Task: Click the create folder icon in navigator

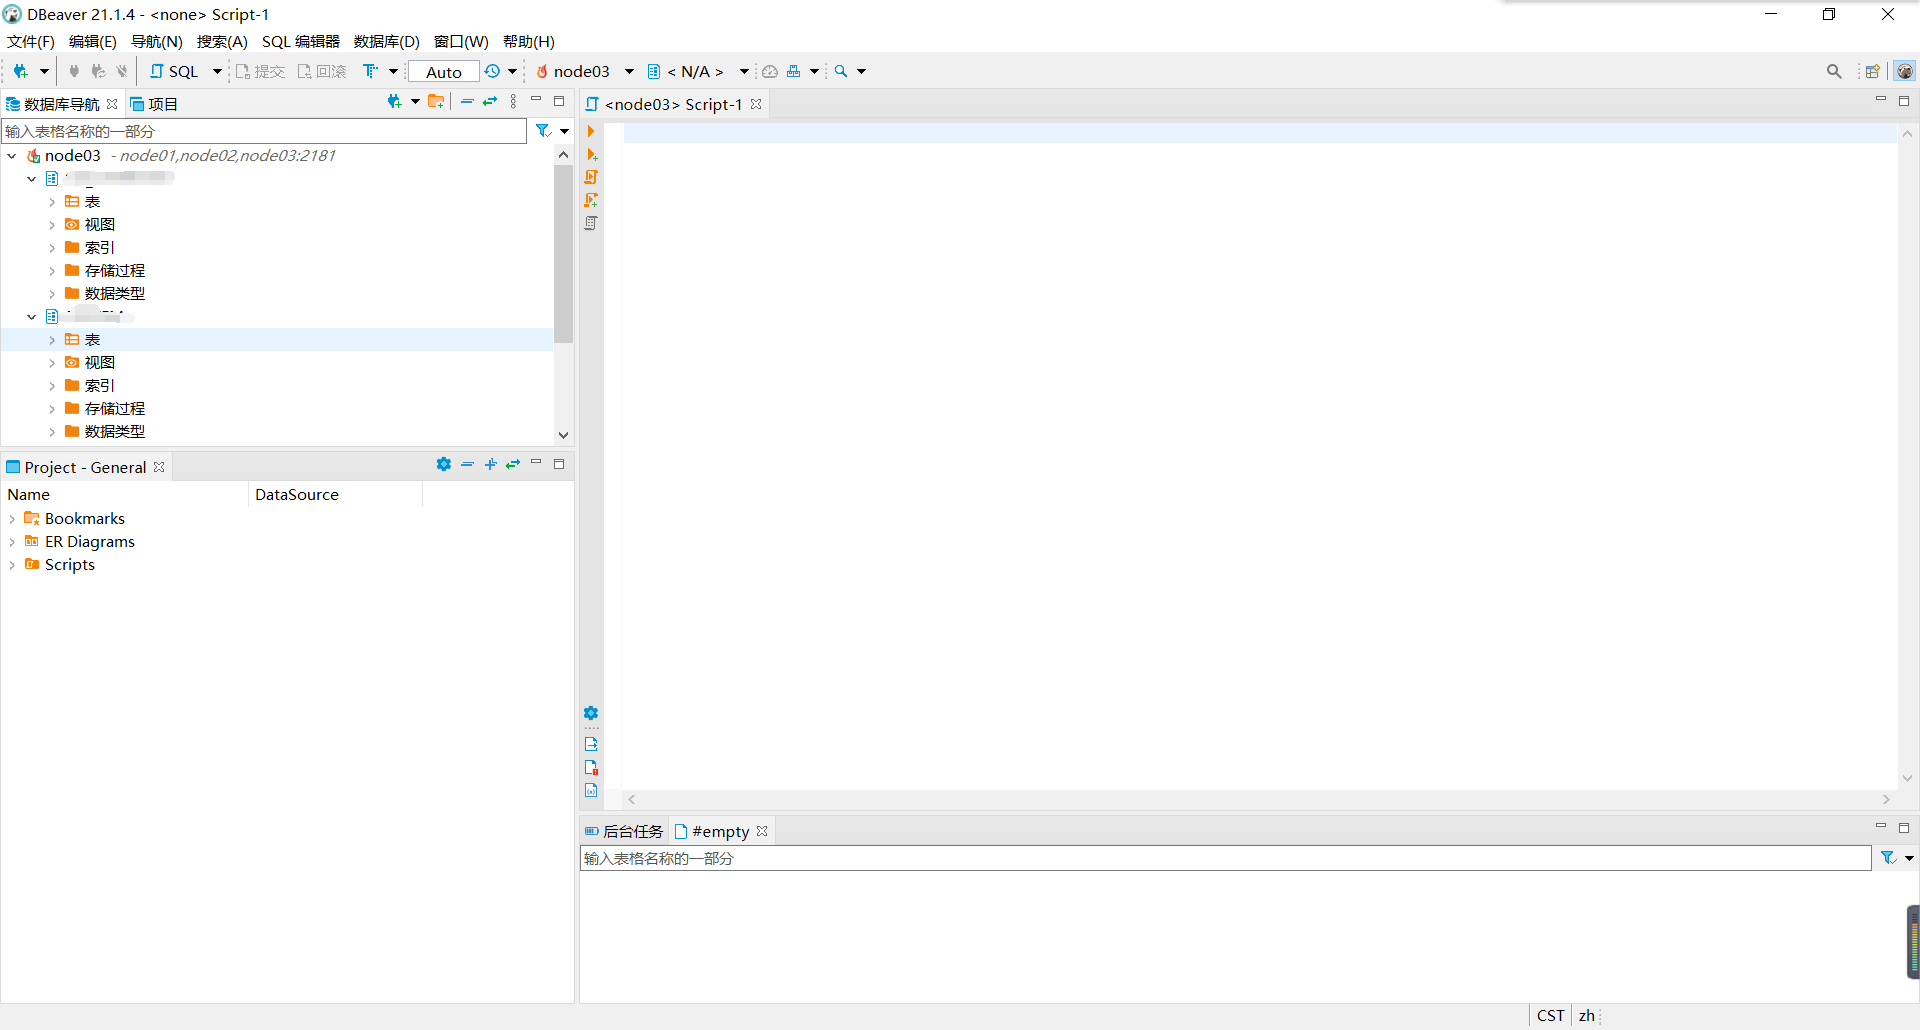Action: tap(436, 101)
